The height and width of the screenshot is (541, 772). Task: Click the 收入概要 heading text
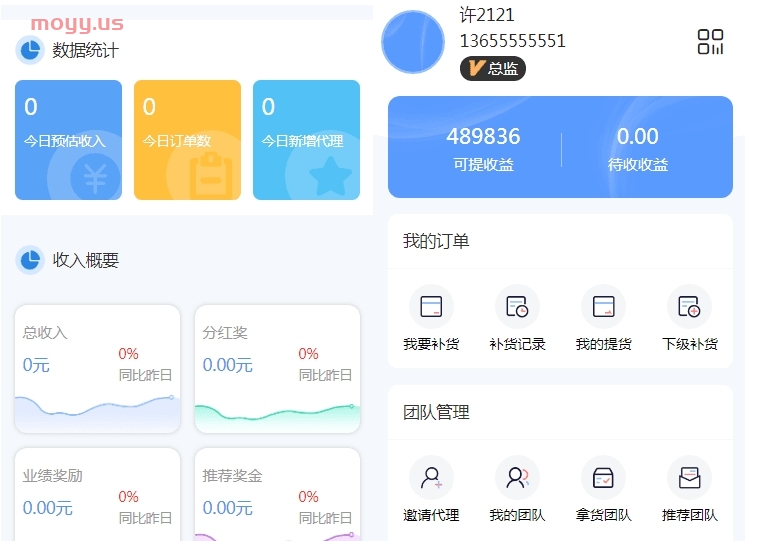pyautogui.click(x=86, y=260)
